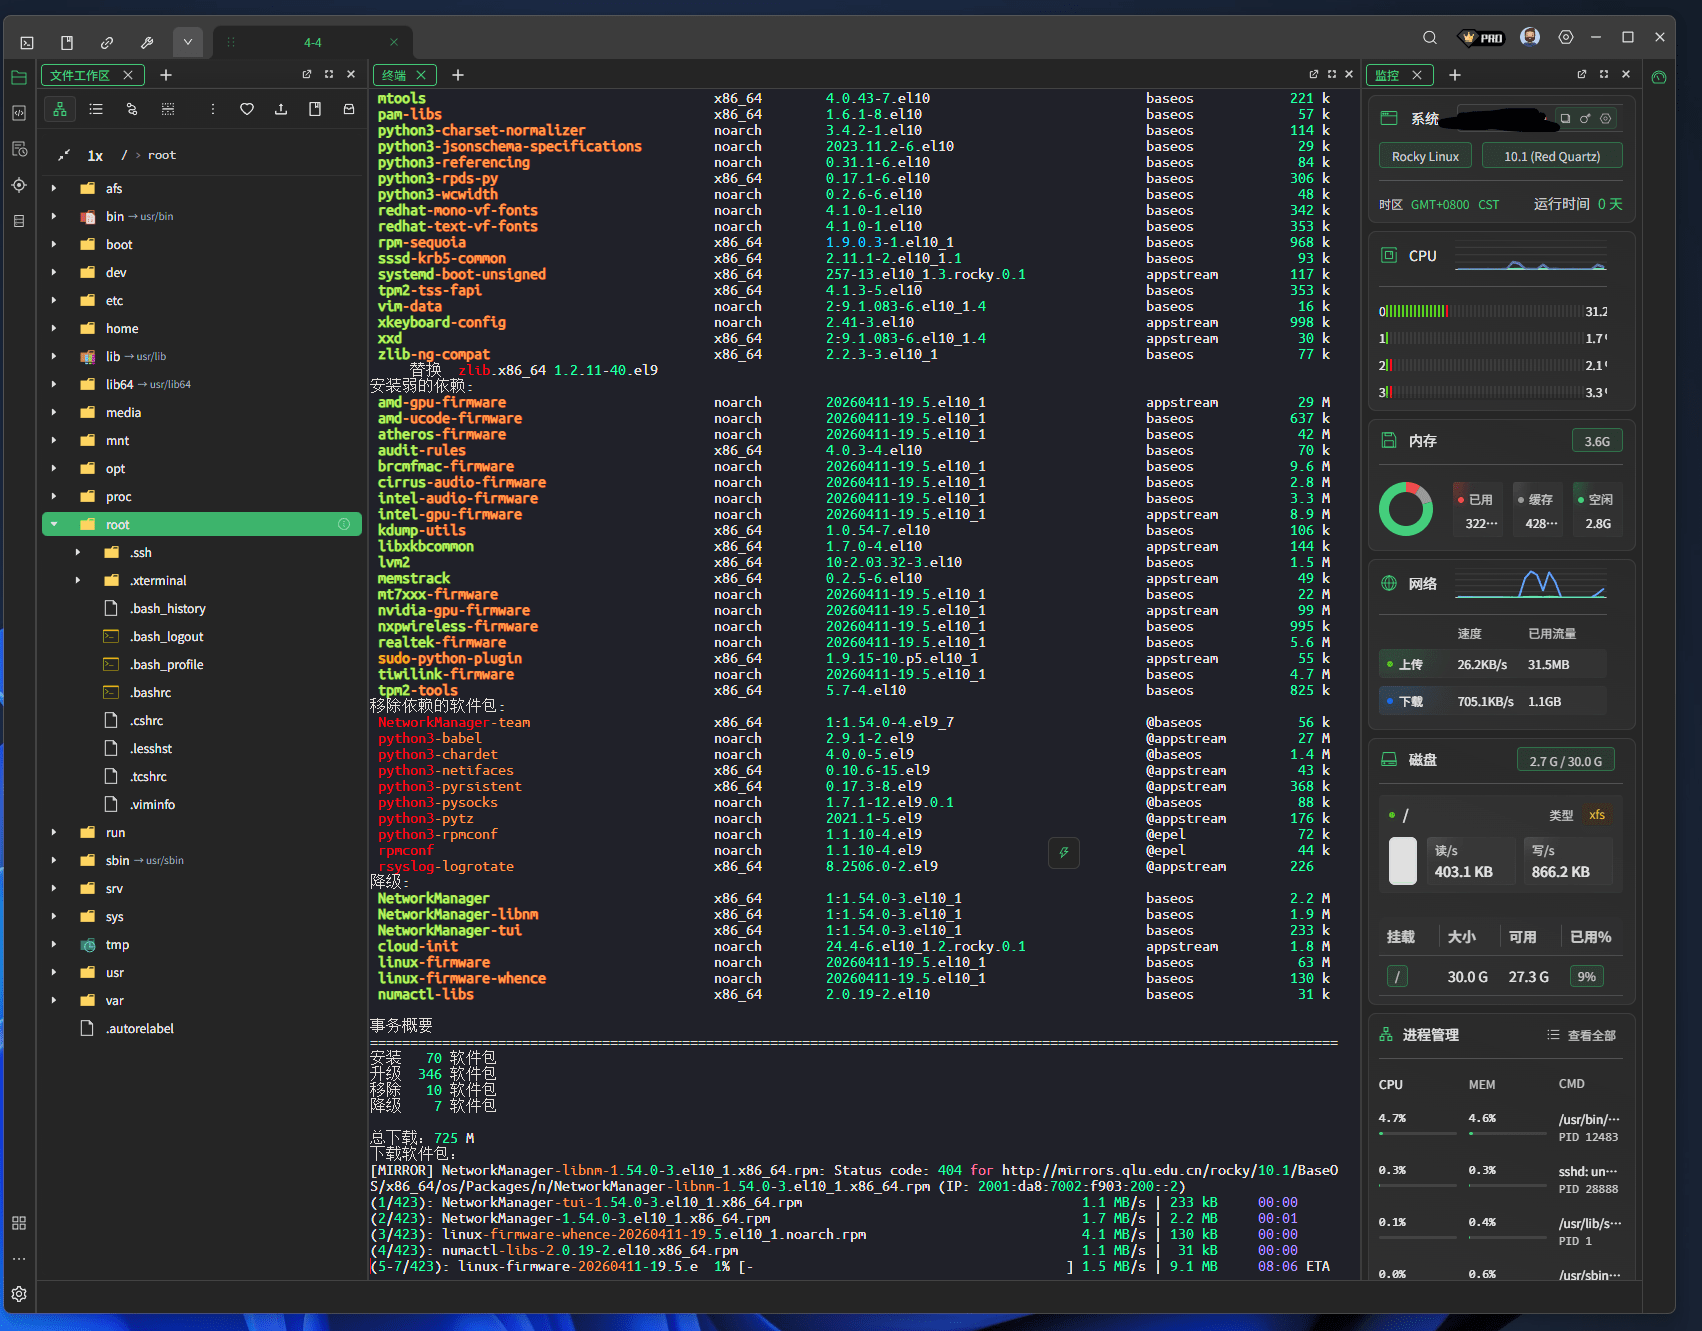Click the 10.1 (Red Quartz) button

[1551, 156]
